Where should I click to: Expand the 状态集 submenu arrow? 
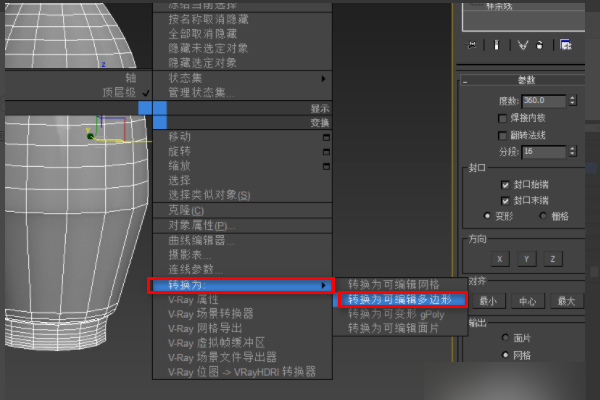[x=323, y=78]
